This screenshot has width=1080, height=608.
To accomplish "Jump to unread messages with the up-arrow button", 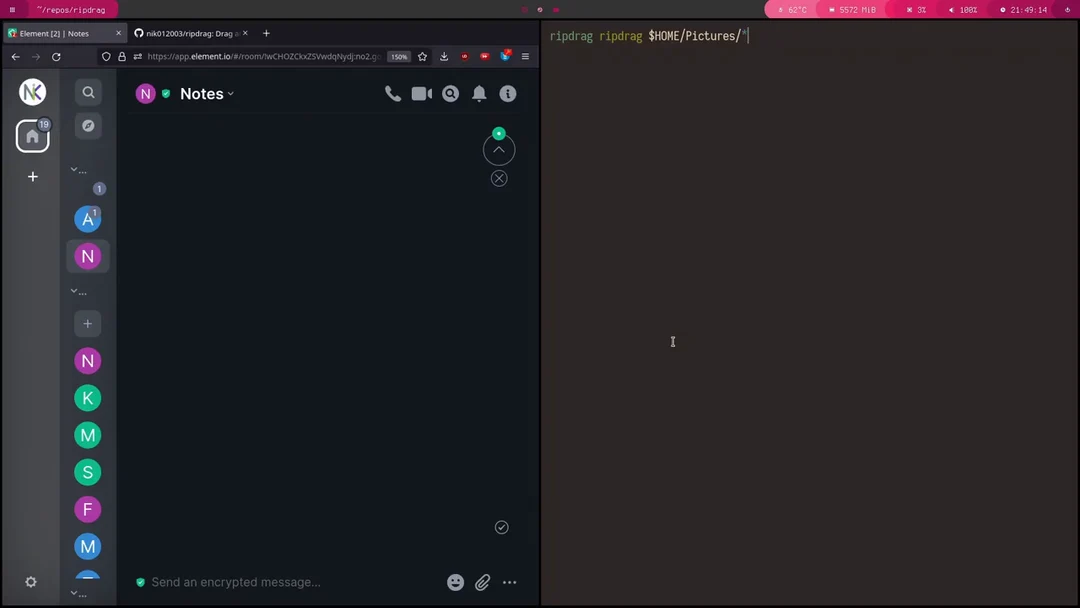I will tap(498, 149).
